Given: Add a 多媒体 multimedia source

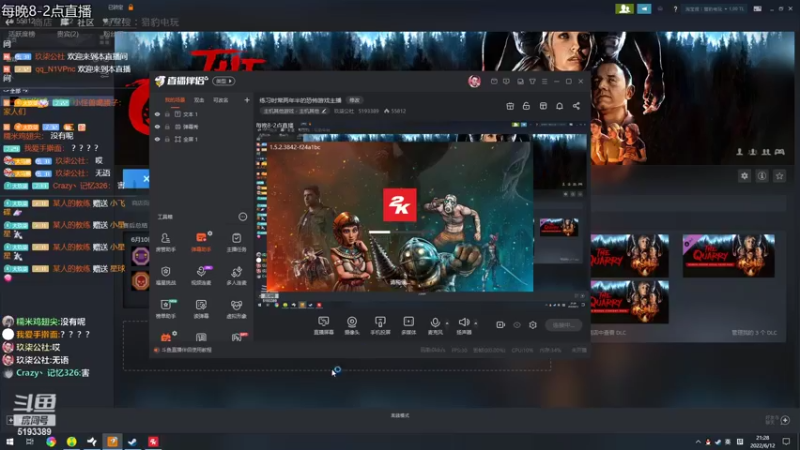Looking at the screenshot, I should pos(409,325).
